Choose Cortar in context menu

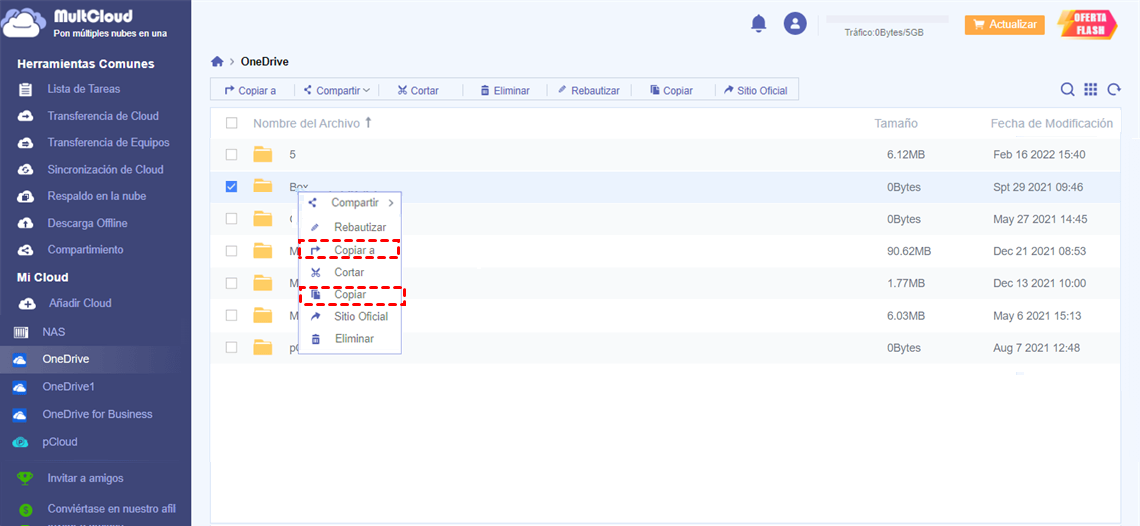(x=350, y=272)
